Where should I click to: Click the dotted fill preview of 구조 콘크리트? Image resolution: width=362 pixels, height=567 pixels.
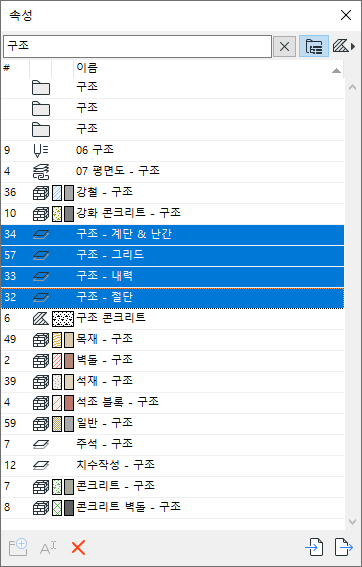click(x=63, y=319)
